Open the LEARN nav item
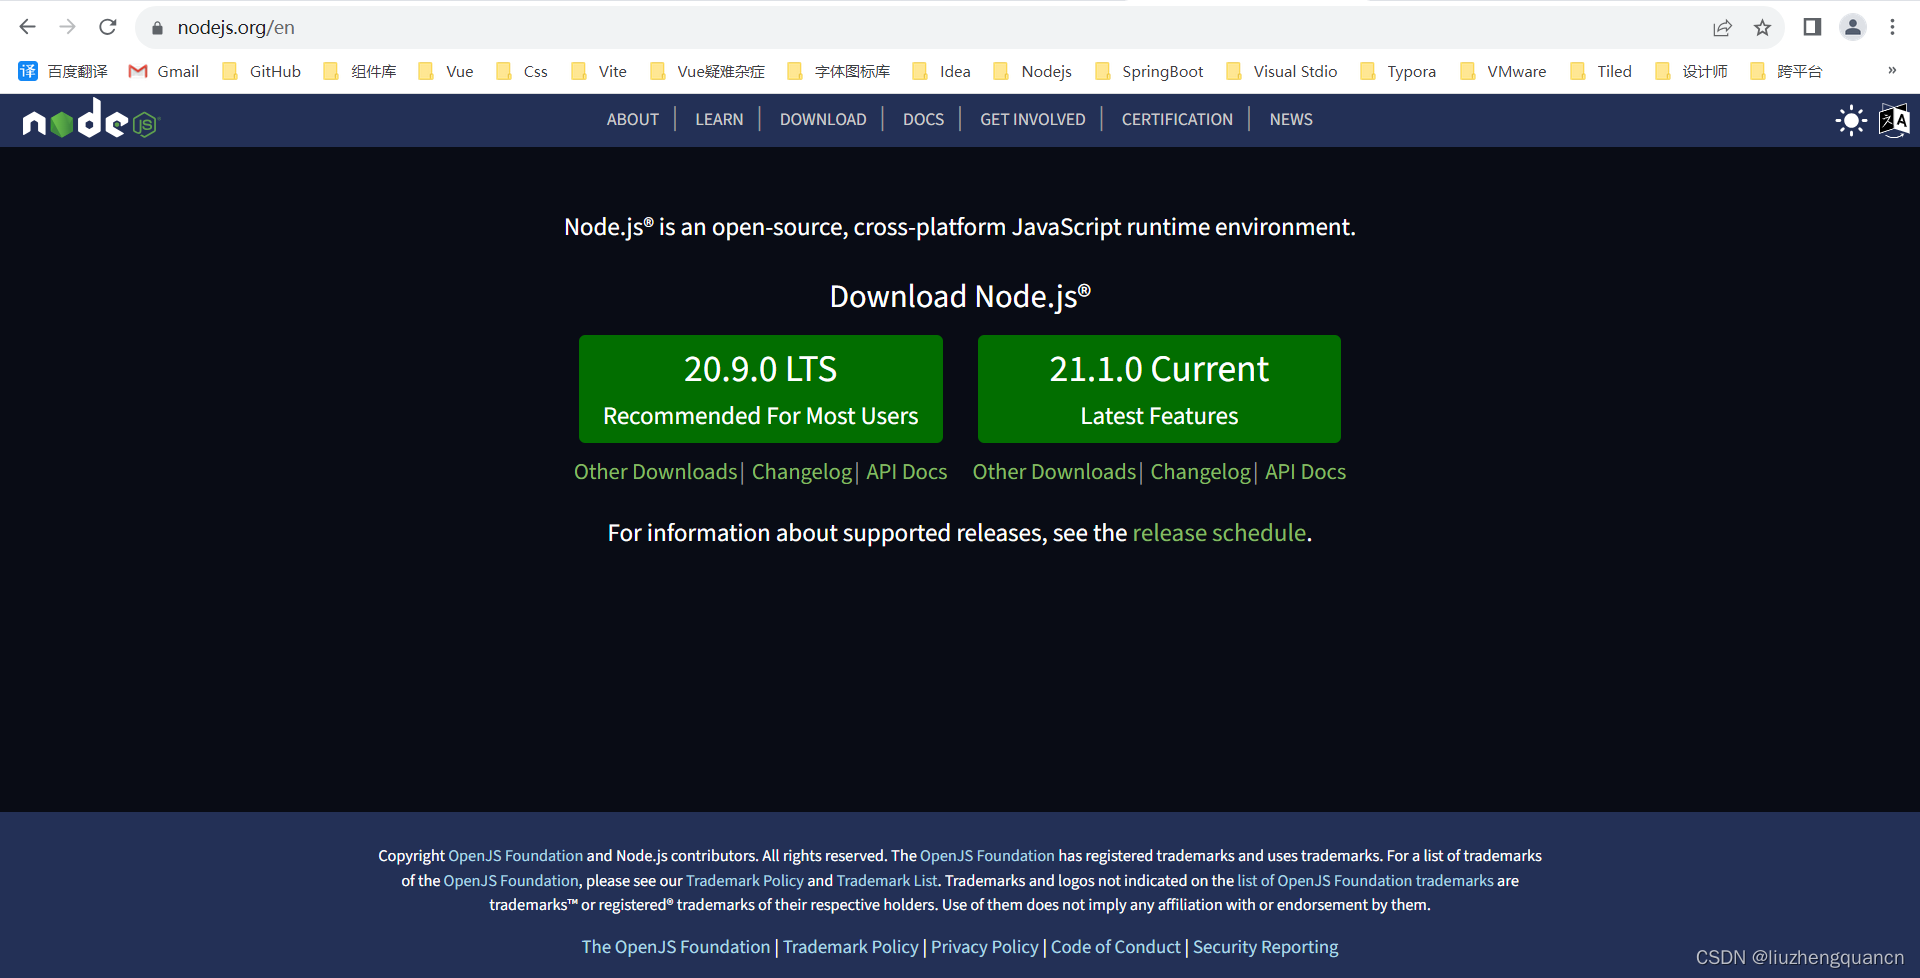1920x978 pixels. (x=719, y=119)
